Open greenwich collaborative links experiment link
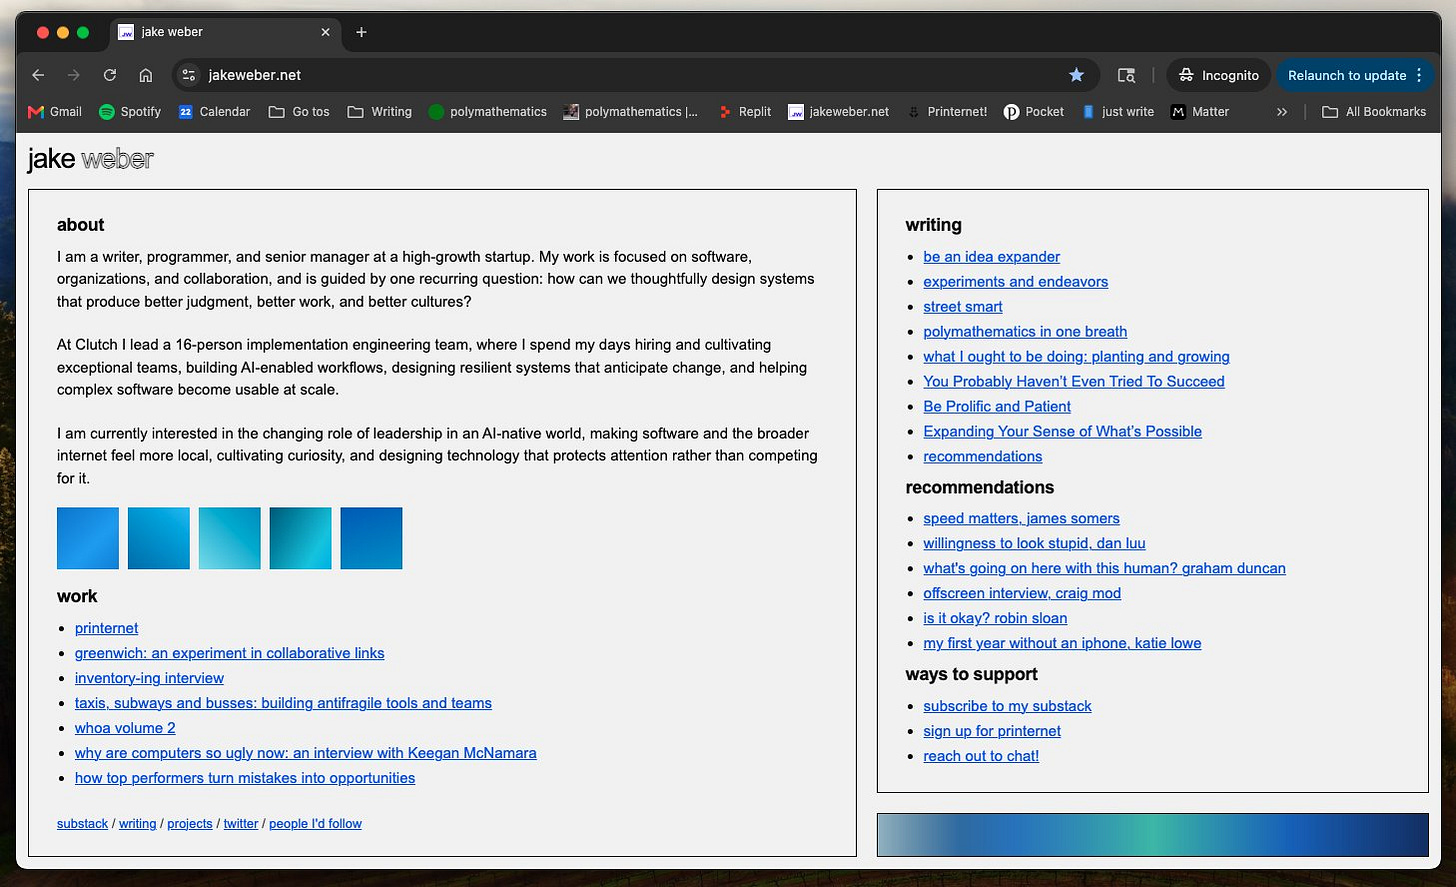 (x=229, y=653)
